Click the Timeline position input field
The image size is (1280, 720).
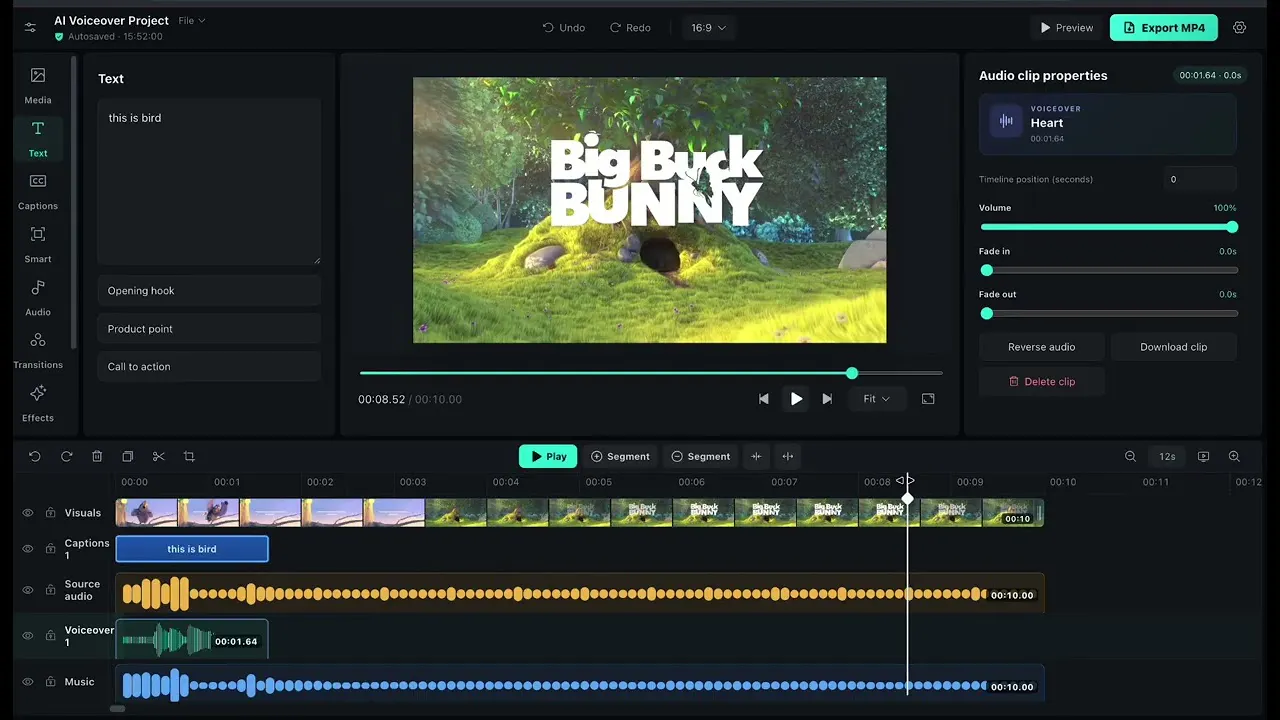pyautogui.click(x=1200, y=180)
